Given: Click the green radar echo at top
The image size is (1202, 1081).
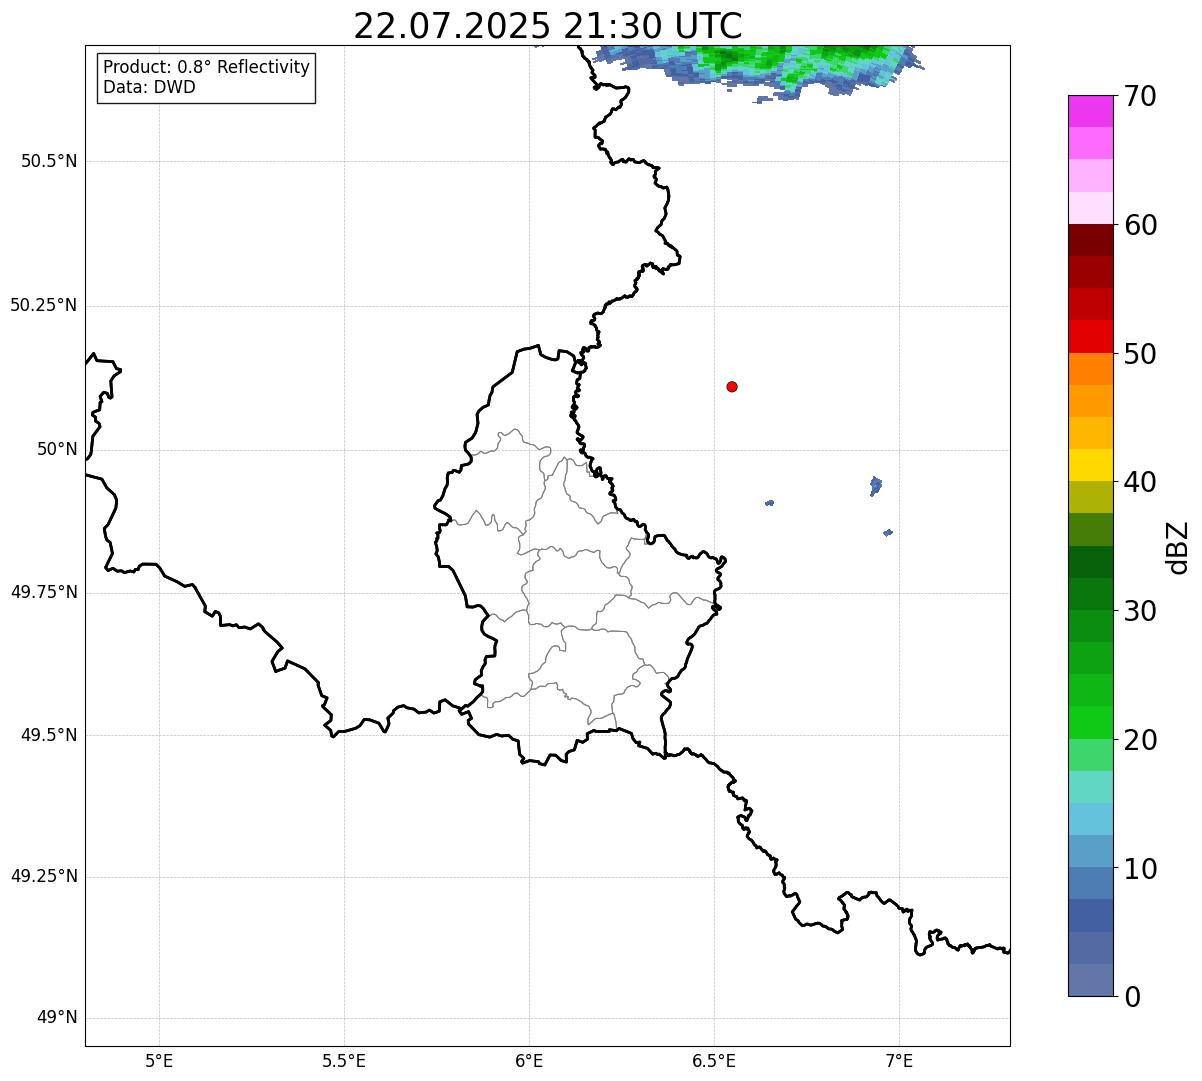Looking at the screenshot, I should tap(760, 63).
